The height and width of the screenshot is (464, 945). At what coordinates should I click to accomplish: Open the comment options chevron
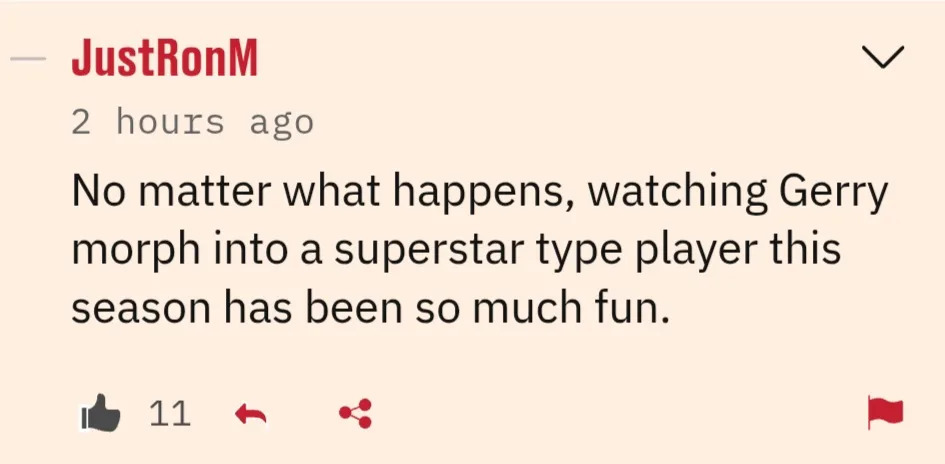(883, 59)
